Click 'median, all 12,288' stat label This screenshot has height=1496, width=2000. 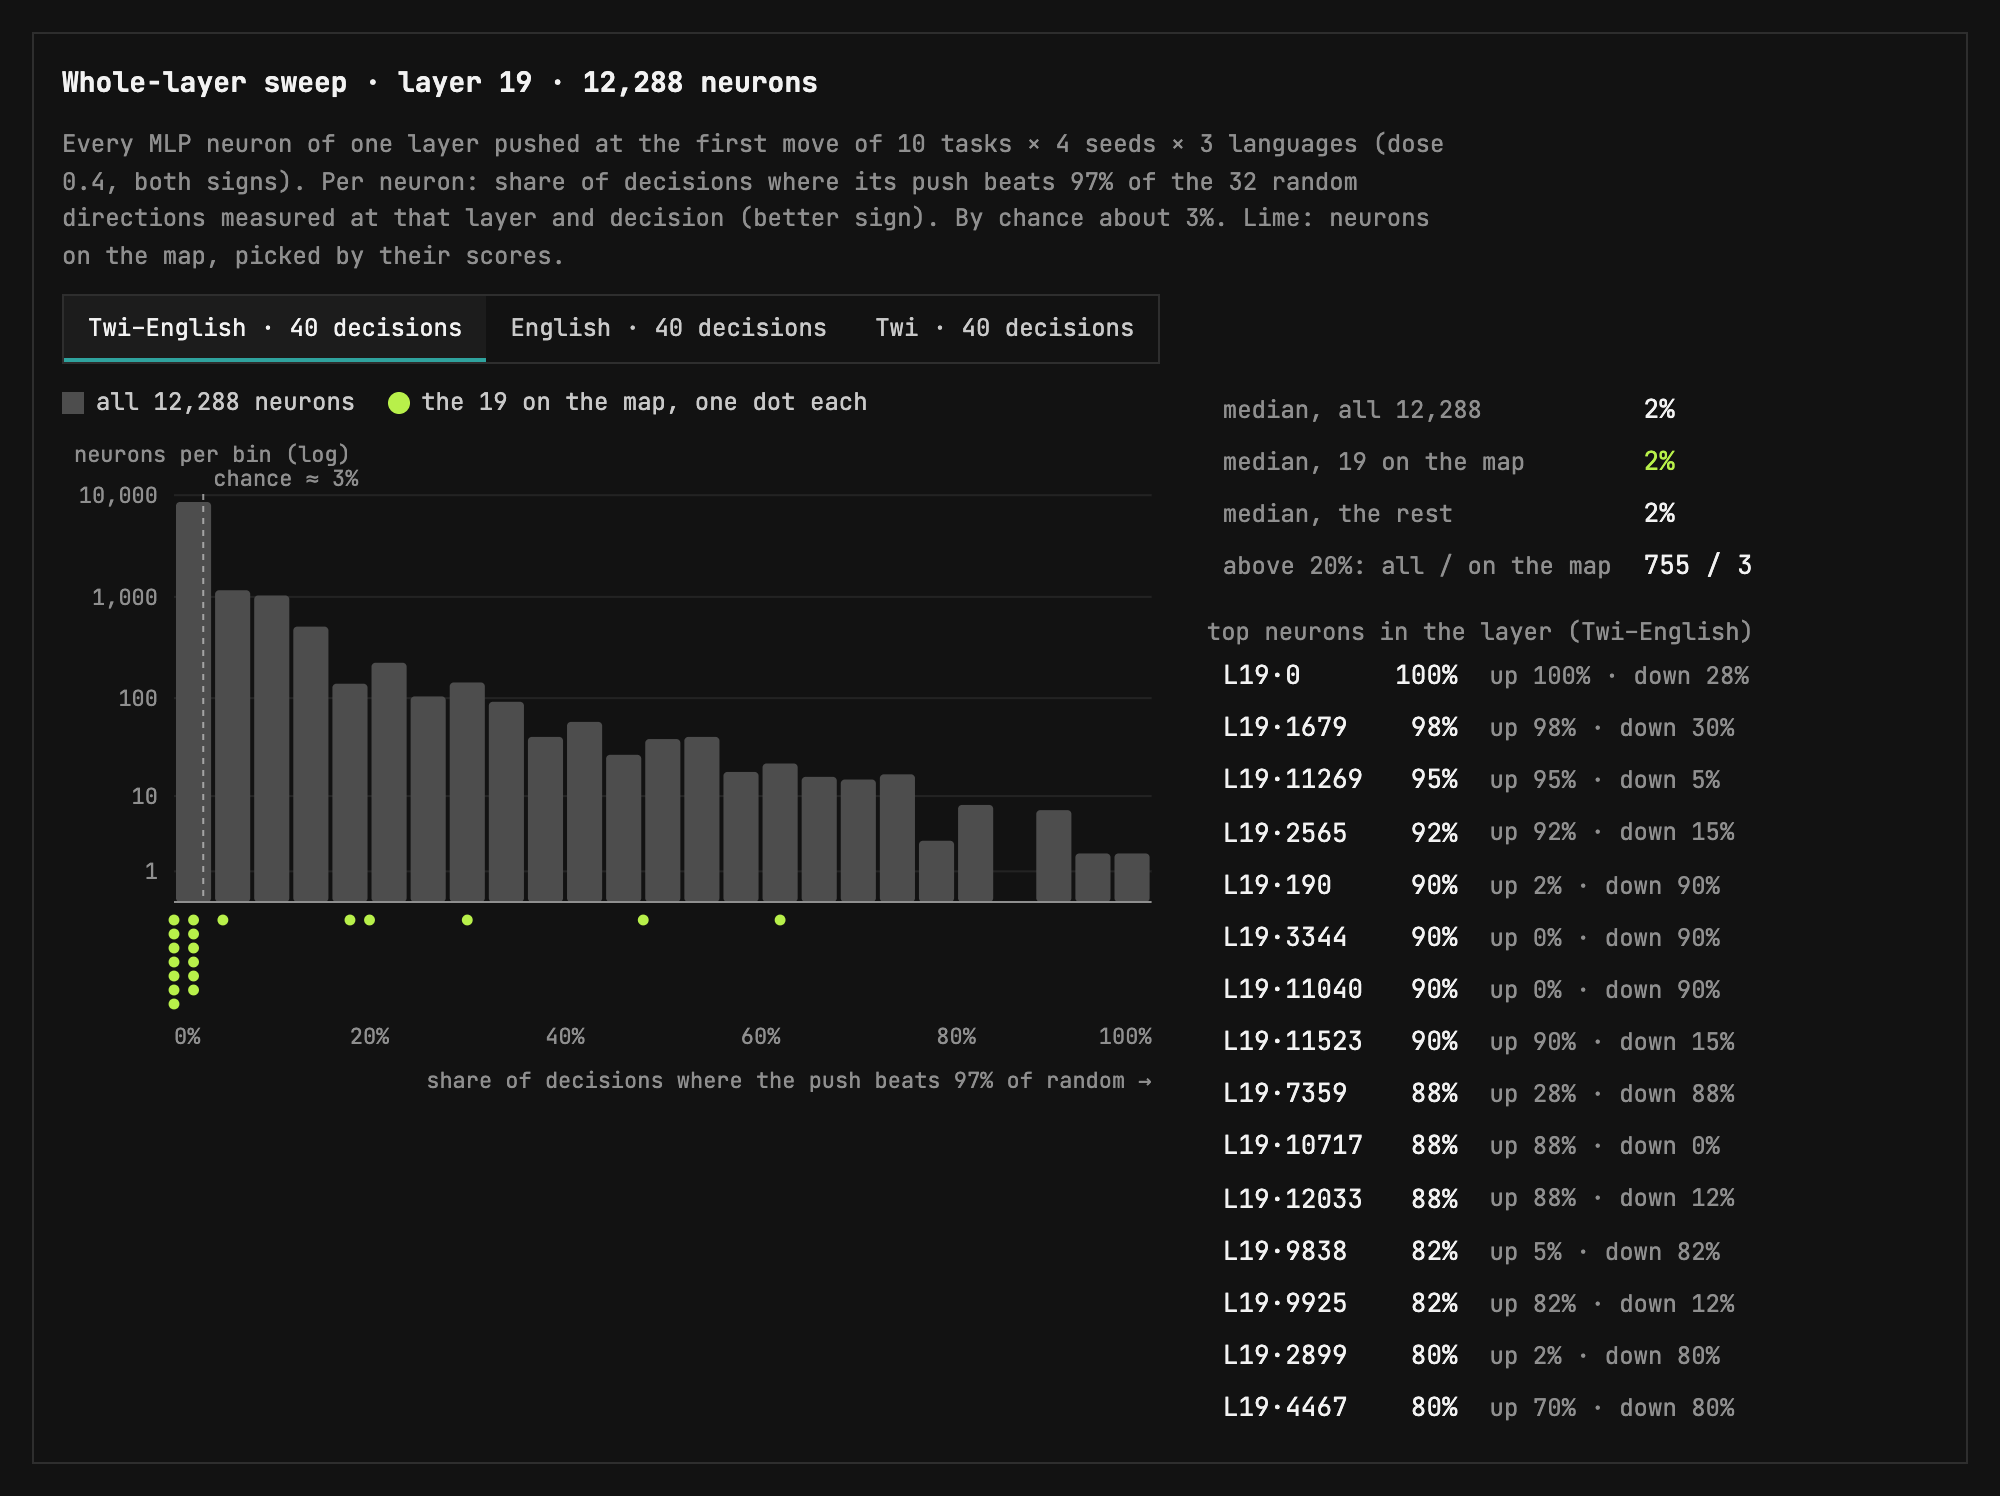click(1351, 410)
